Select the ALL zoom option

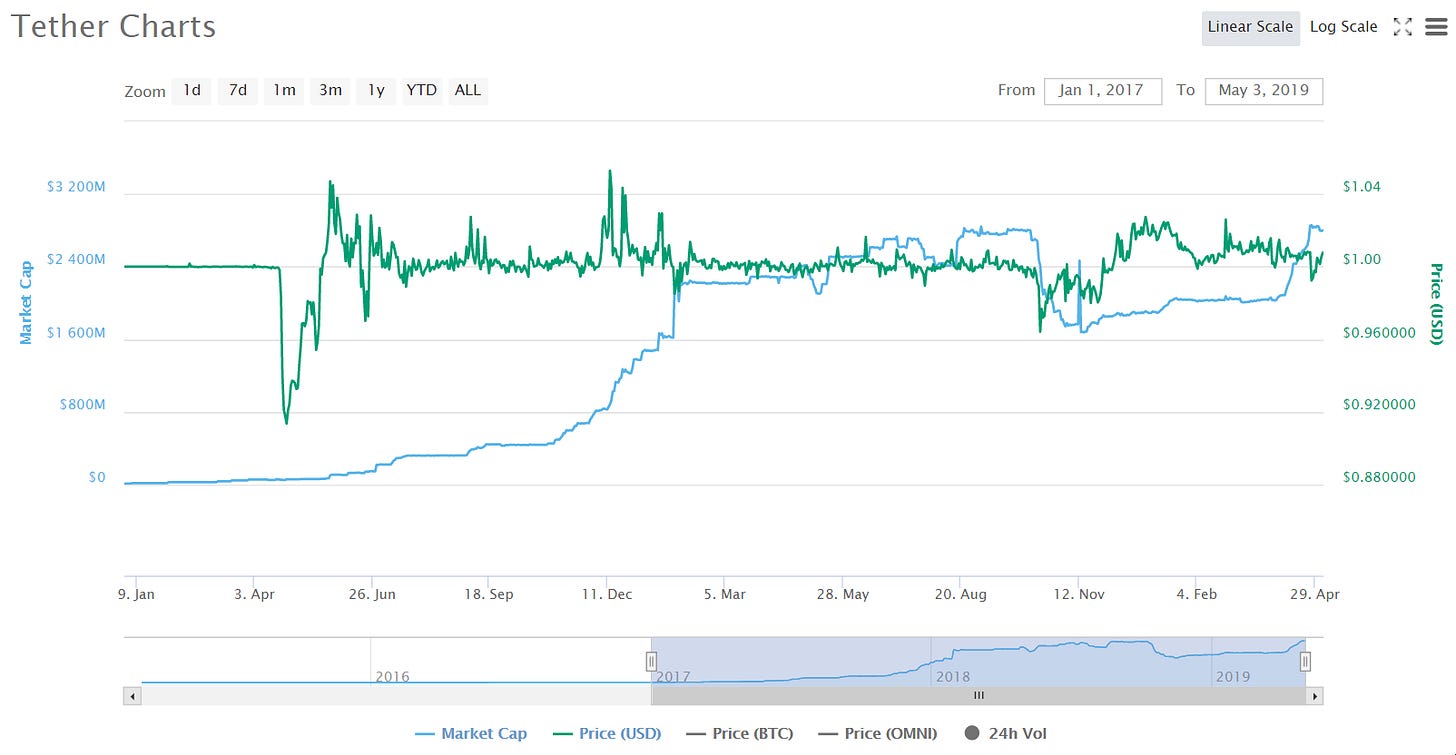pos(468,90)
